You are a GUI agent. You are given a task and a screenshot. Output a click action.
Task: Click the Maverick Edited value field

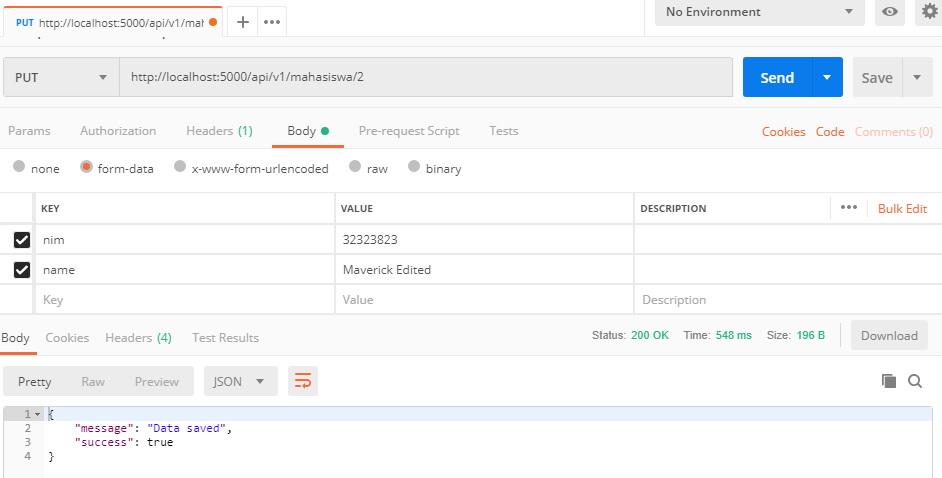(x=484, y=270)
